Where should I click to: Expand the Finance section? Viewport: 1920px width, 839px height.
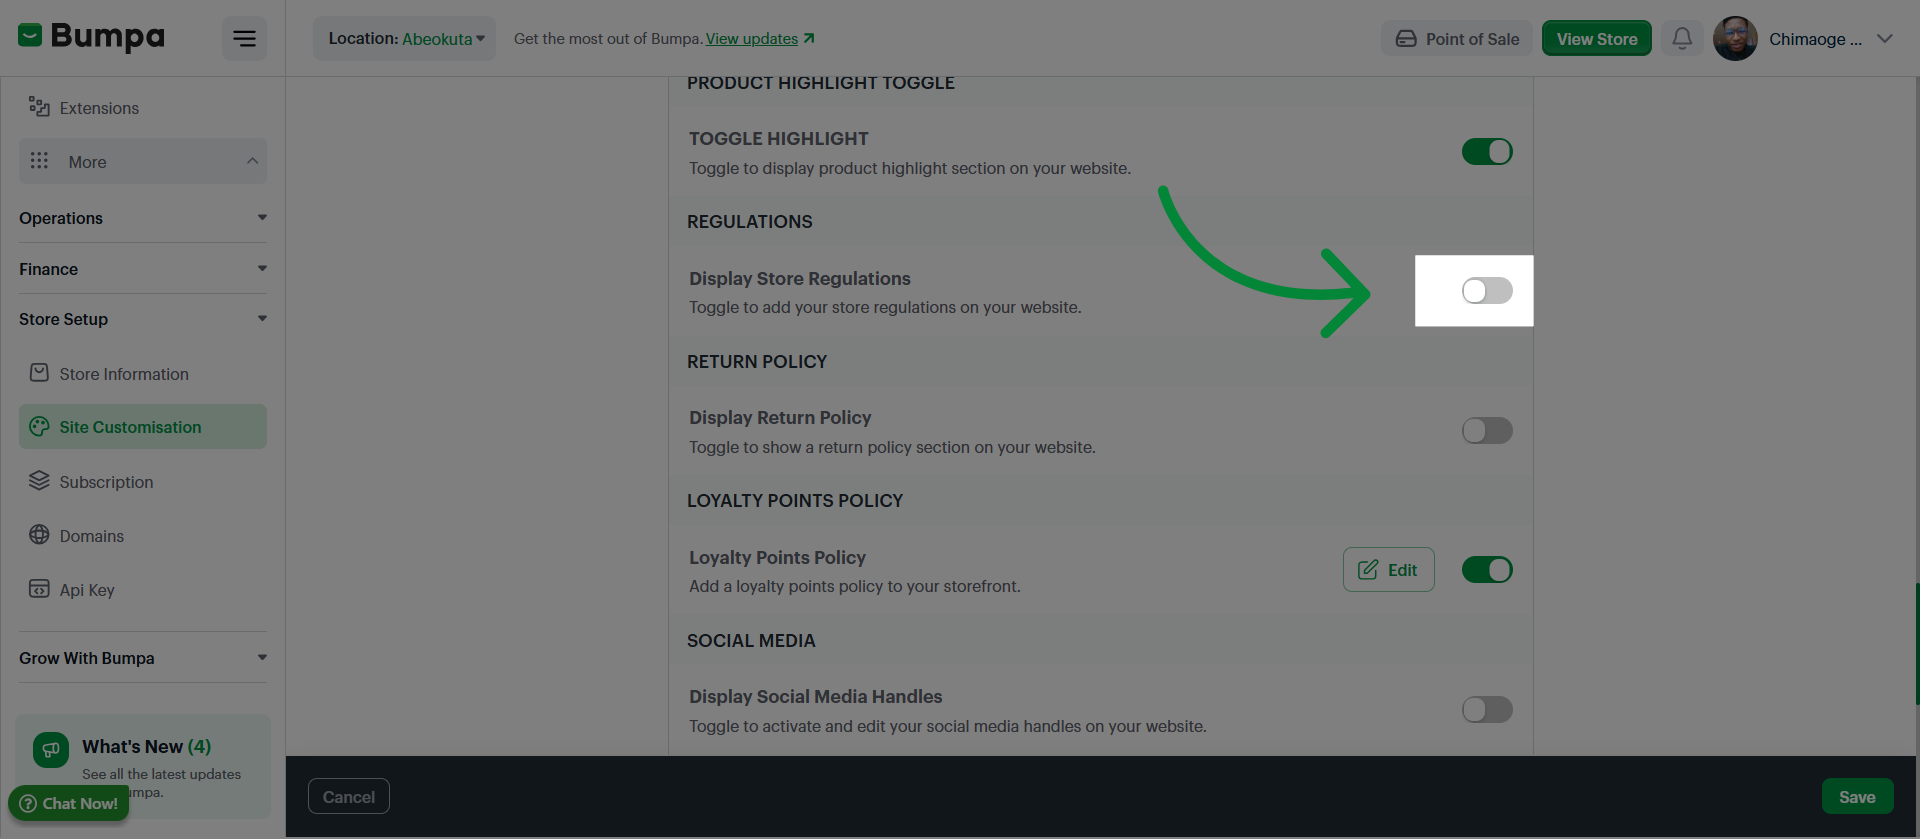point(143,269)
